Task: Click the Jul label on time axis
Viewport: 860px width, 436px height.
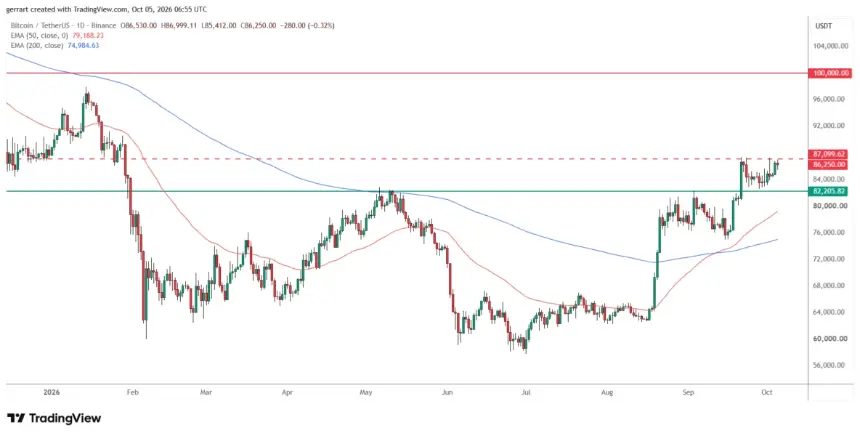Action: (x=526, y=393)
